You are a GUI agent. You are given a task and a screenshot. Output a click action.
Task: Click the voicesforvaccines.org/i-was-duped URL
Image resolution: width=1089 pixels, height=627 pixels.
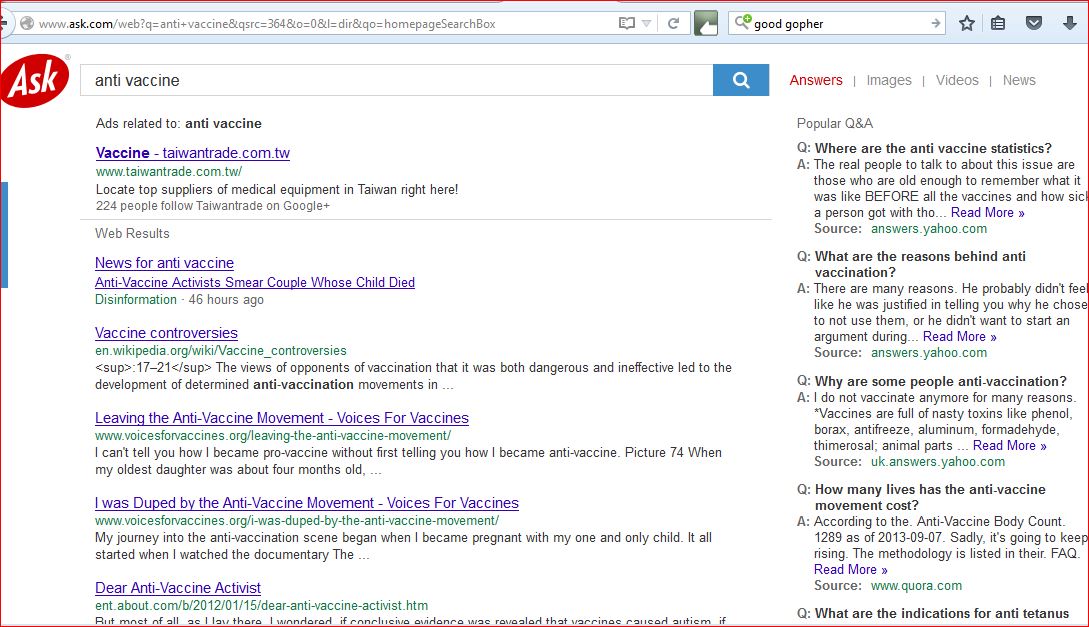point(297,521)
